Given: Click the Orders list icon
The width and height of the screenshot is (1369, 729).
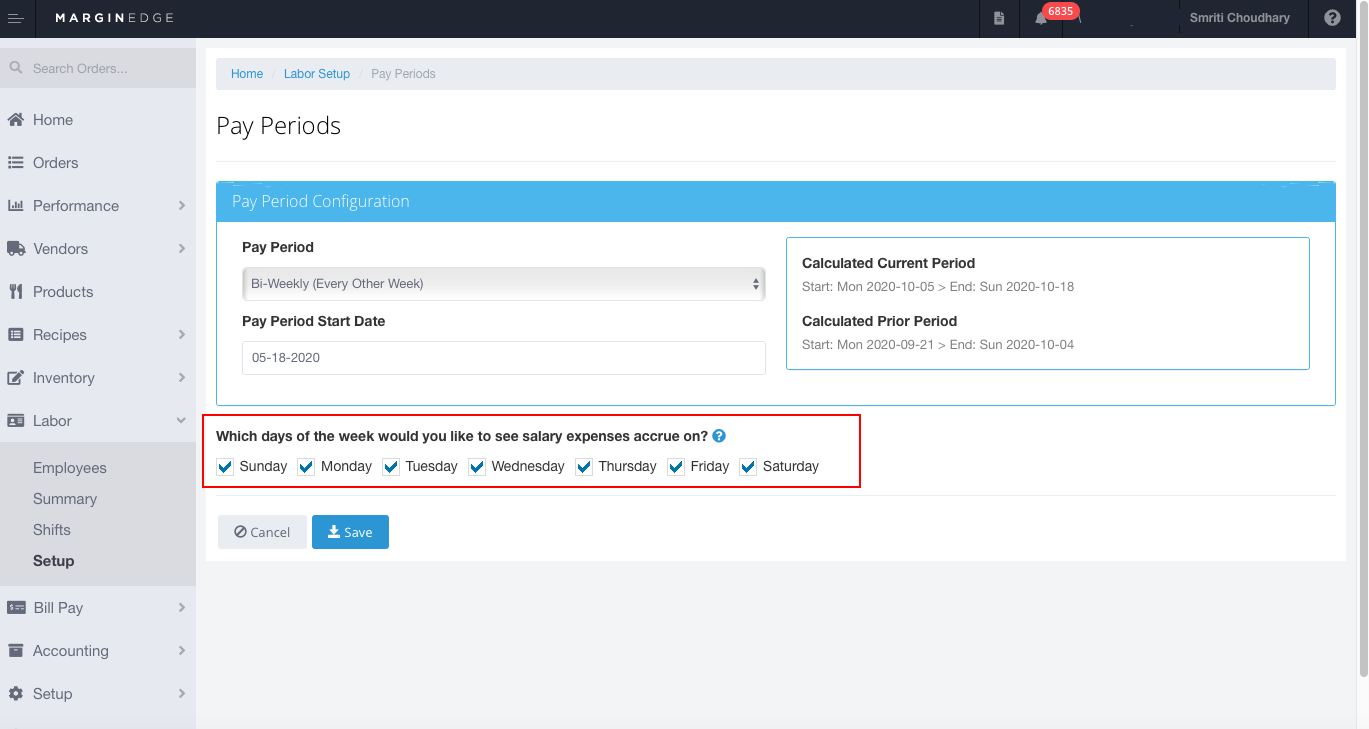Looking at the screenshot, I should coord(16,163).
